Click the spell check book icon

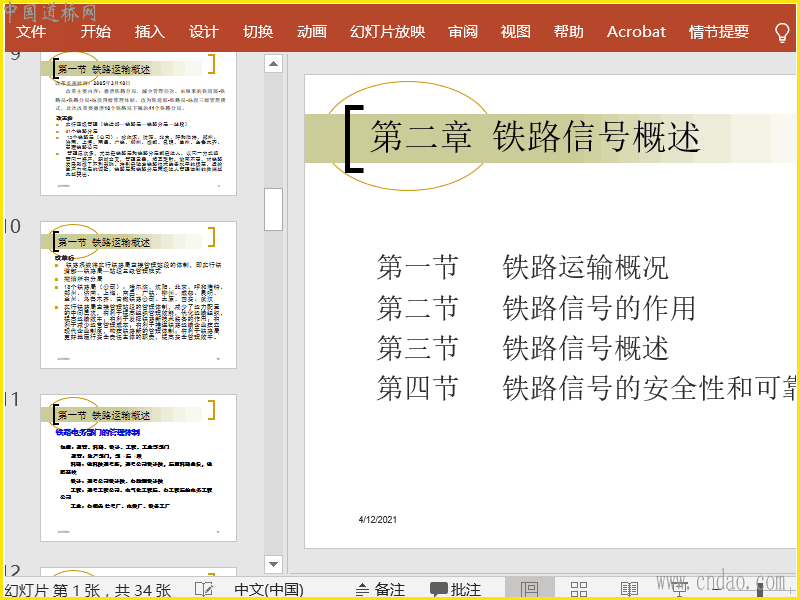204,590
